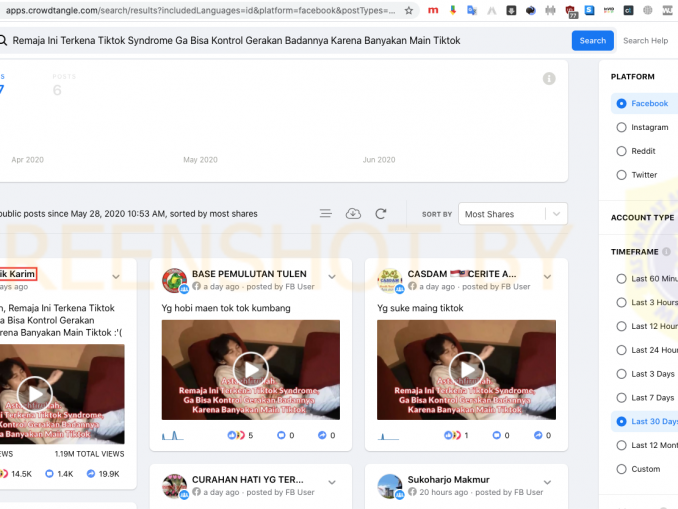View reactions on the CASDAM CERITE post

(x=456, y=435)
